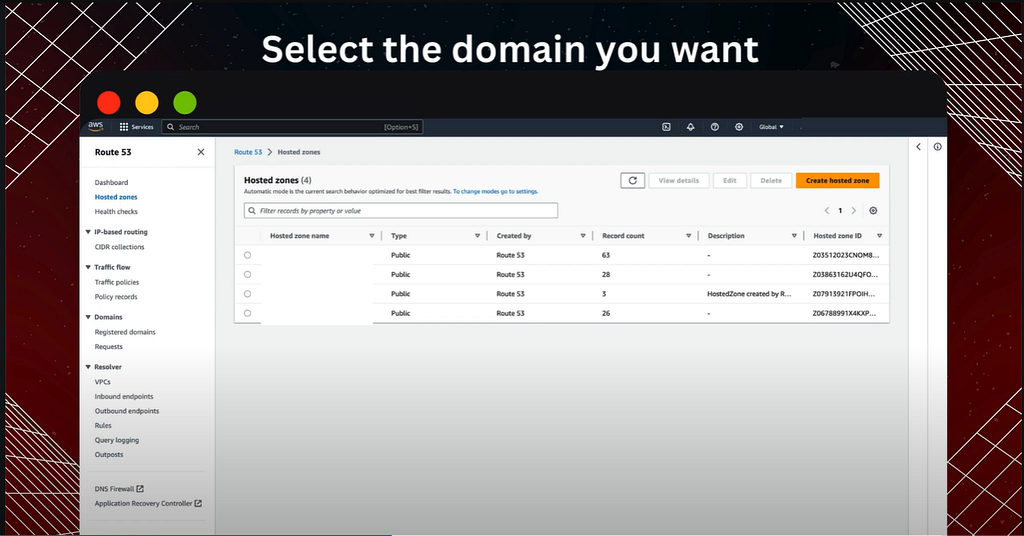
Task: Collapse the Traffic flow section
Action: pos(88,267)
